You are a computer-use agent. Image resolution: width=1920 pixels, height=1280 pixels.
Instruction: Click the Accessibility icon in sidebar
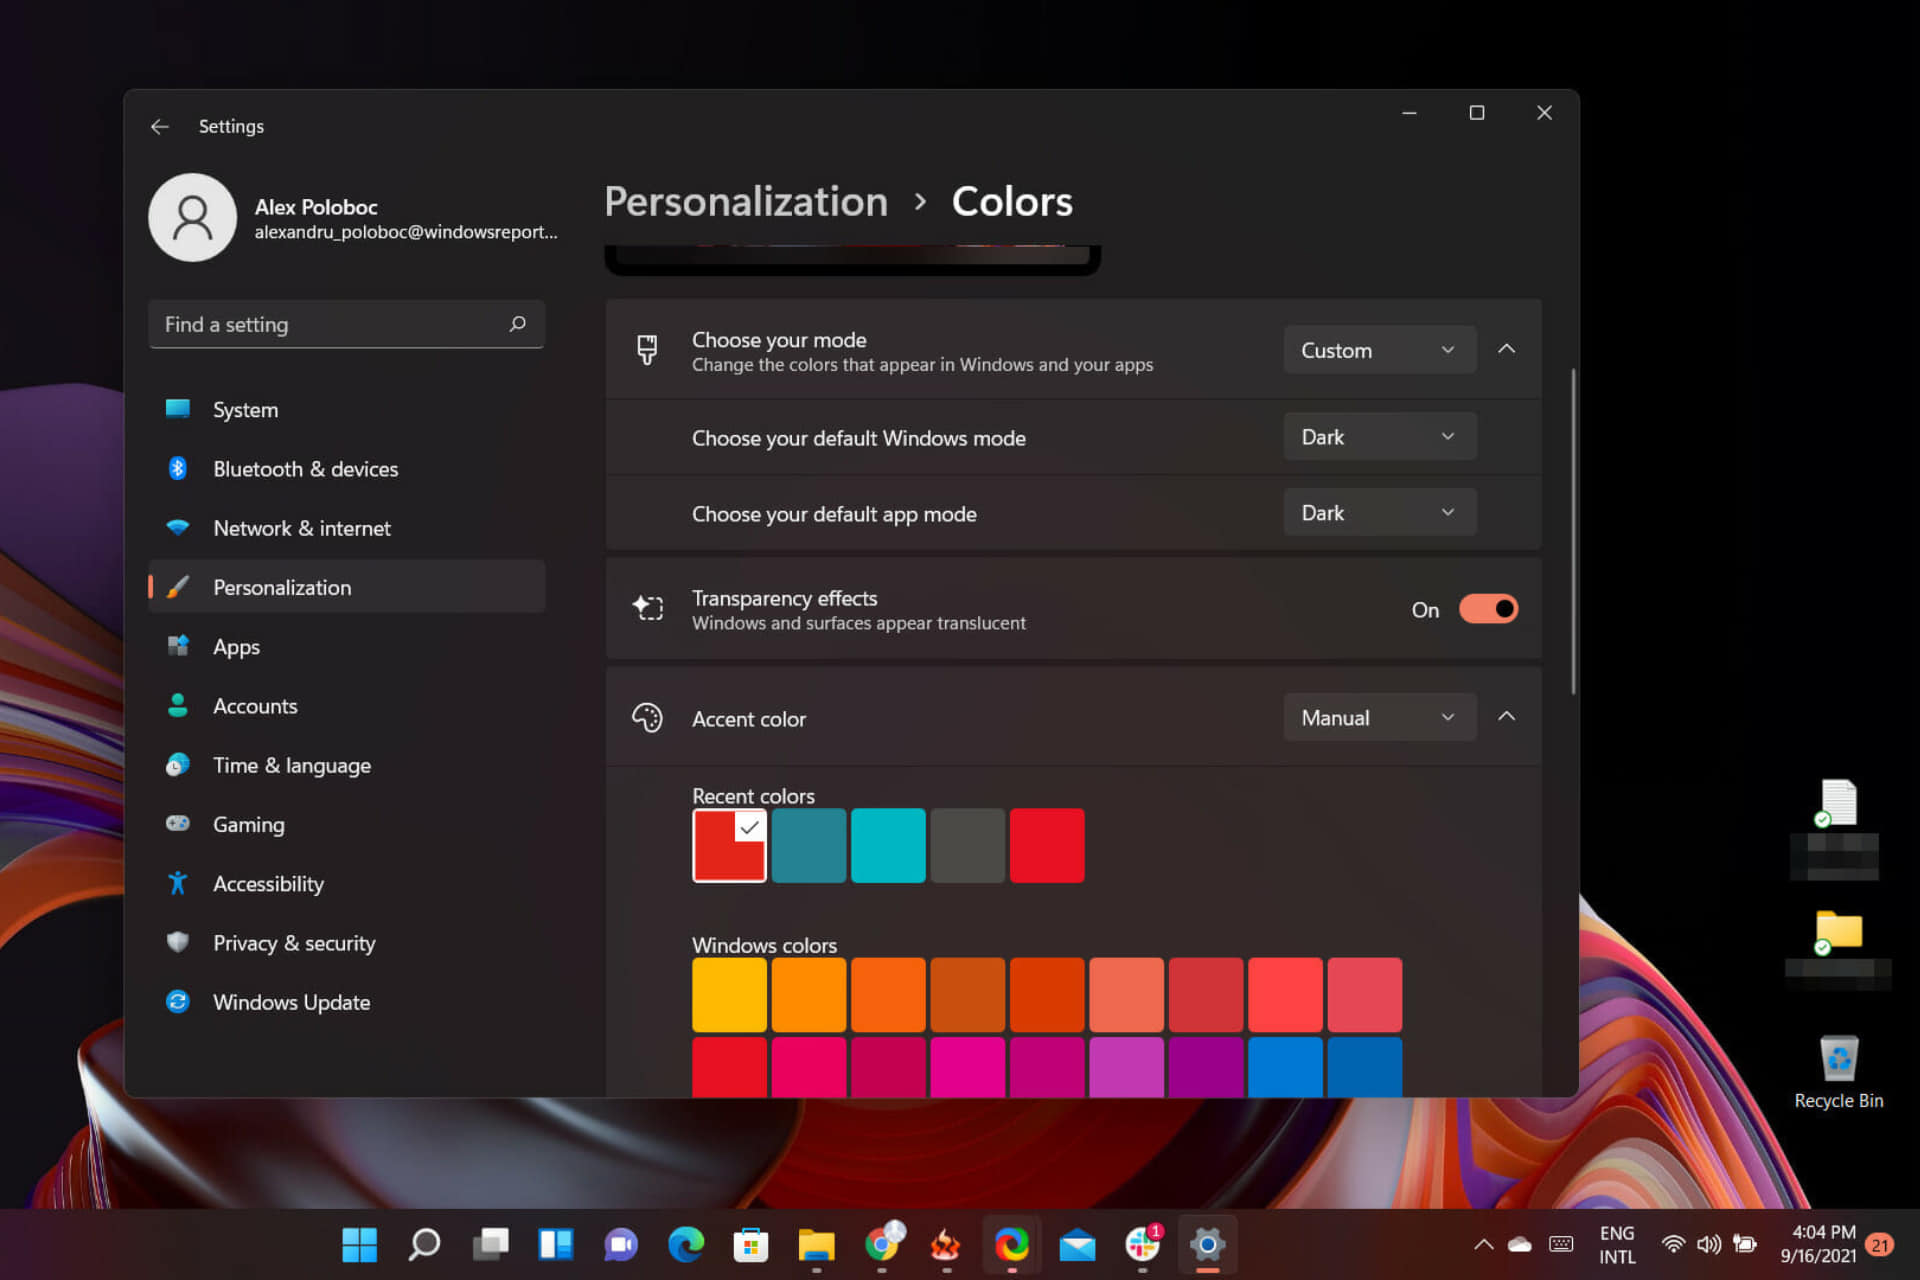[x=176, y=883]
